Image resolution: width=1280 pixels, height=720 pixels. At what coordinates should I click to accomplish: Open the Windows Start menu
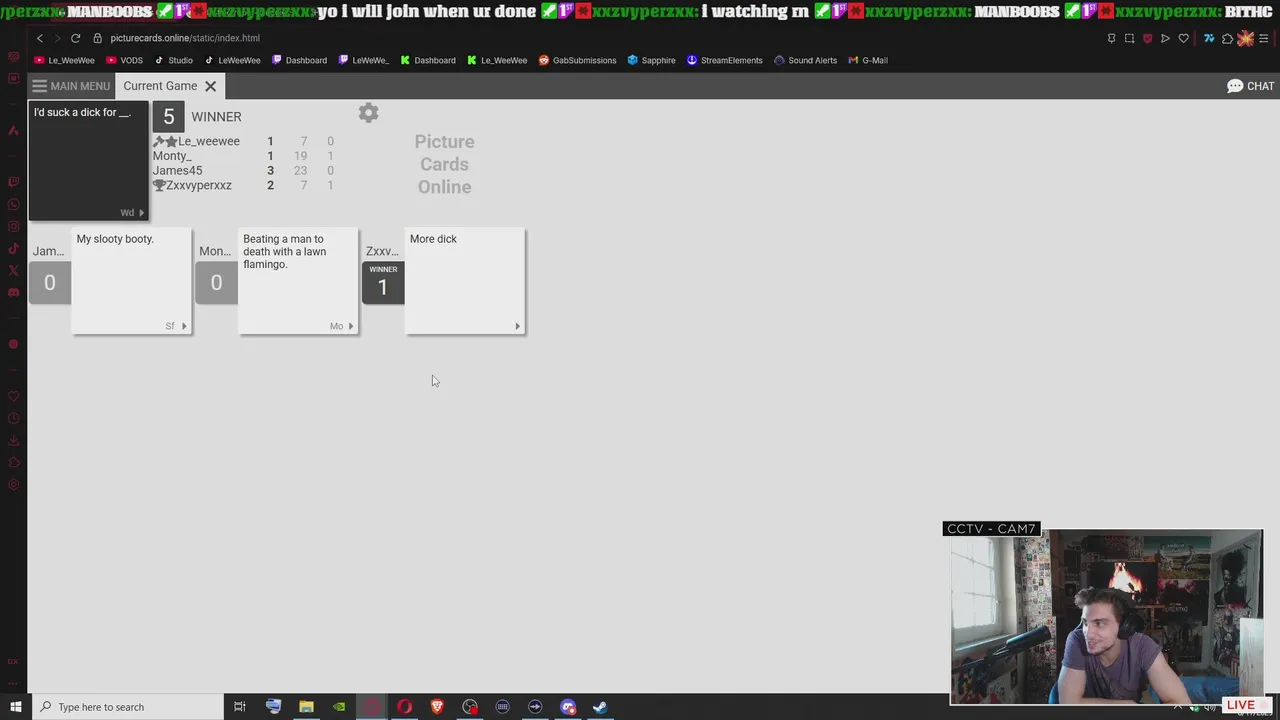click(x=15, y=707)
